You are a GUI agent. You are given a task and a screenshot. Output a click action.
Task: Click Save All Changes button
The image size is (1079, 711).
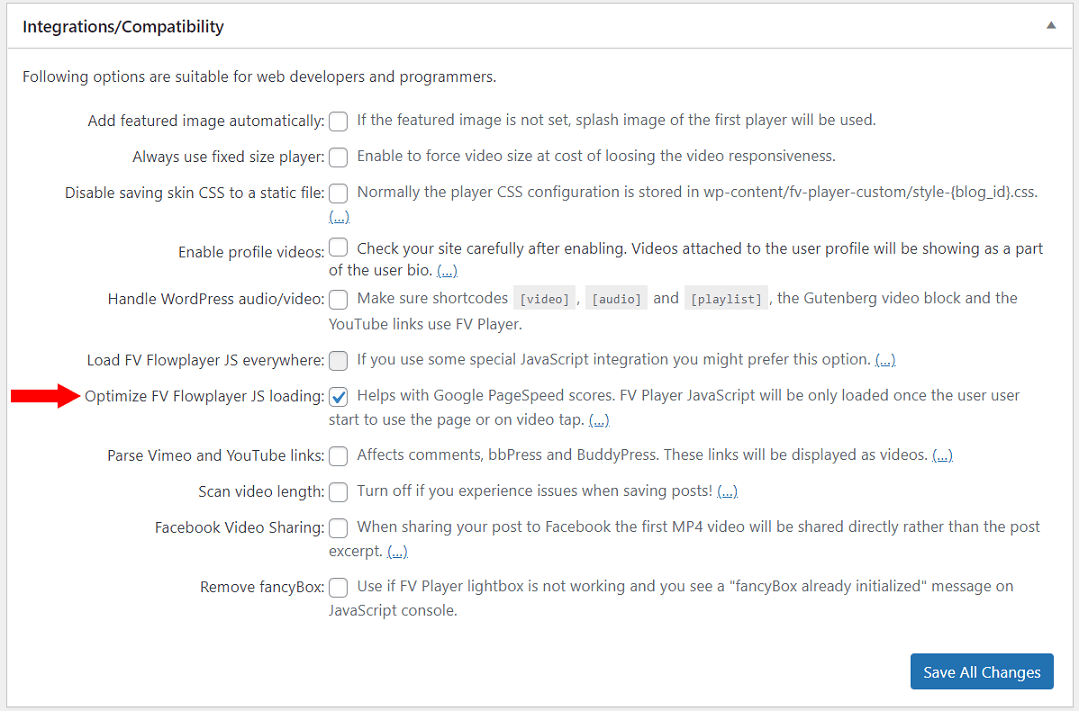click(x=981, y=672)
